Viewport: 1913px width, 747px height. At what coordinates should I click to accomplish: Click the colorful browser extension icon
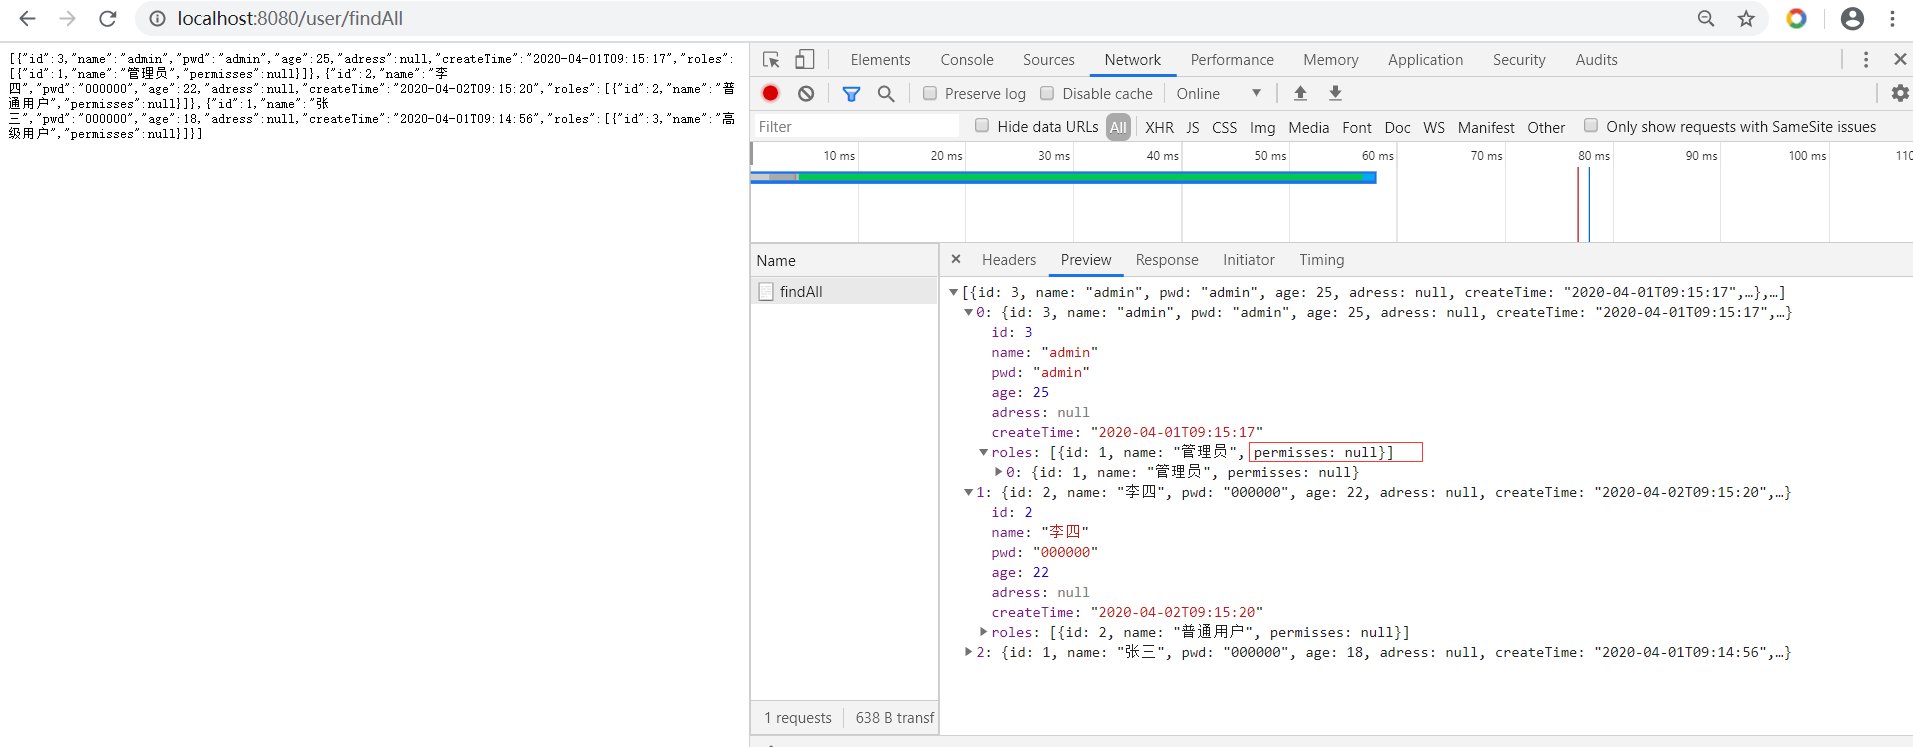pos(1796,18)
